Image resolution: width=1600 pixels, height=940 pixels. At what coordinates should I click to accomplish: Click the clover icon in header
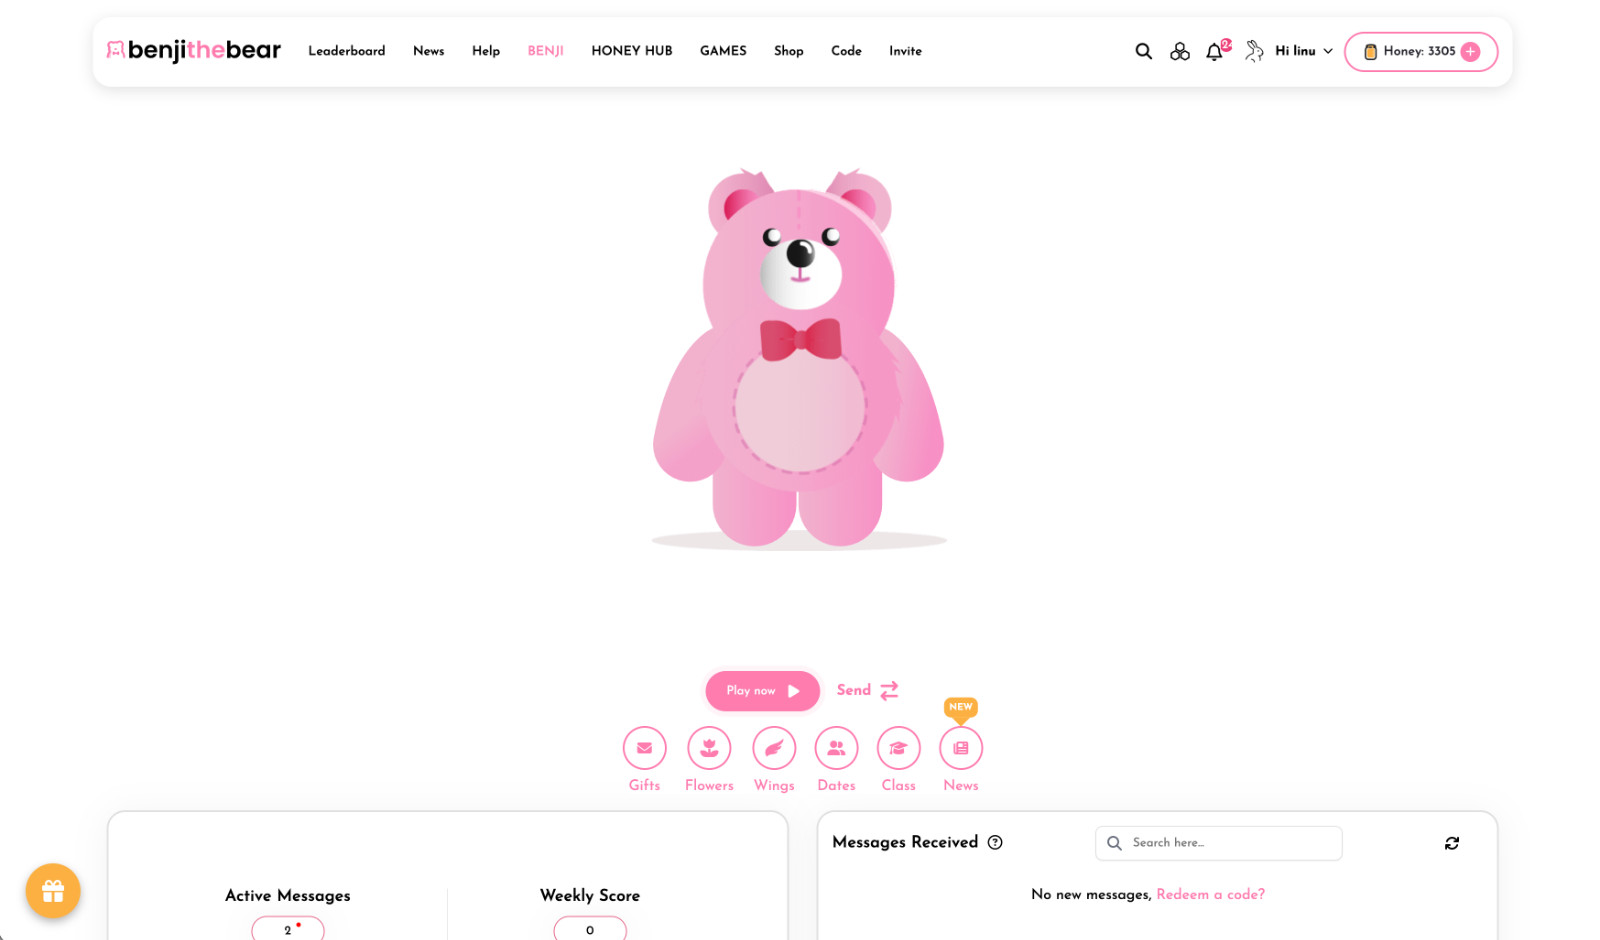point(1180,51)
